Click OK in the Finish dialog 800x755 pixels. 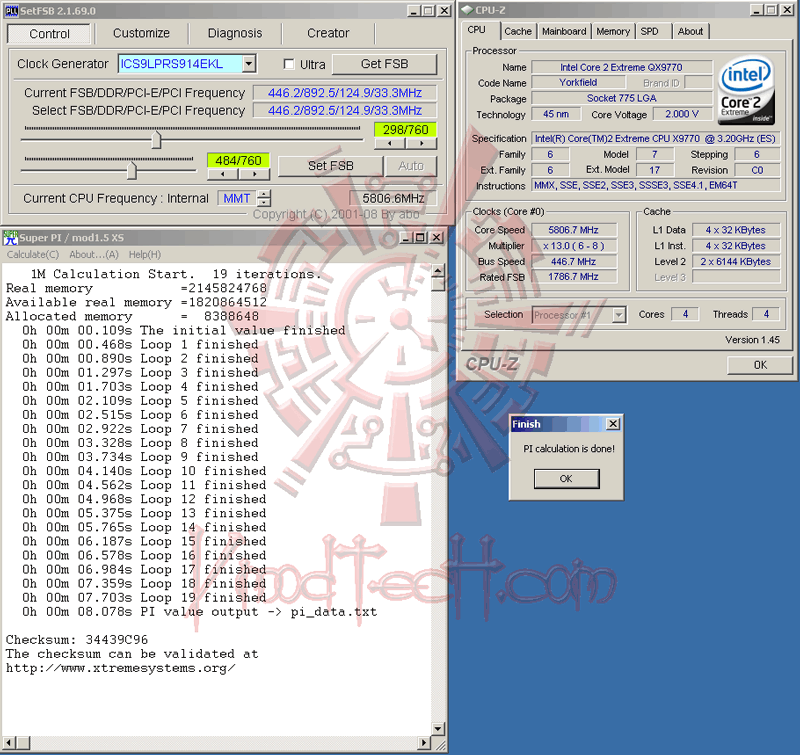[566, 479]
